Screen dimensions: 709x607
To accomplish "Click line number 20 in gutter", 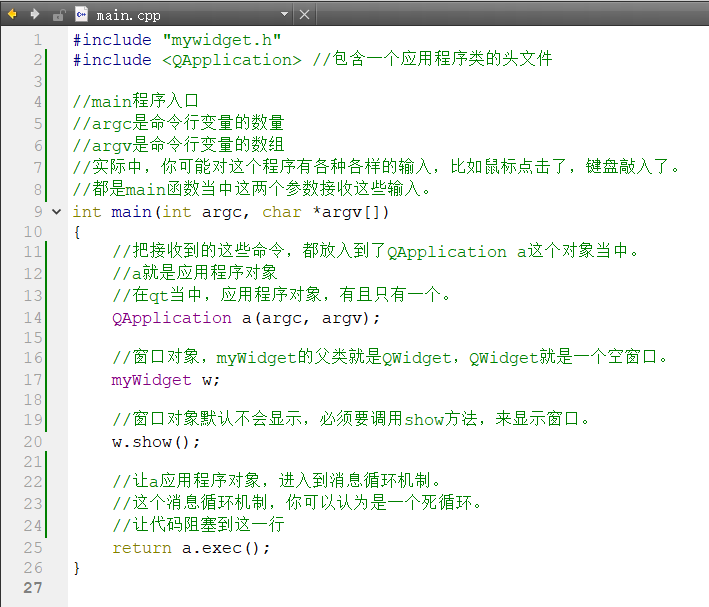I will (33, 441).
